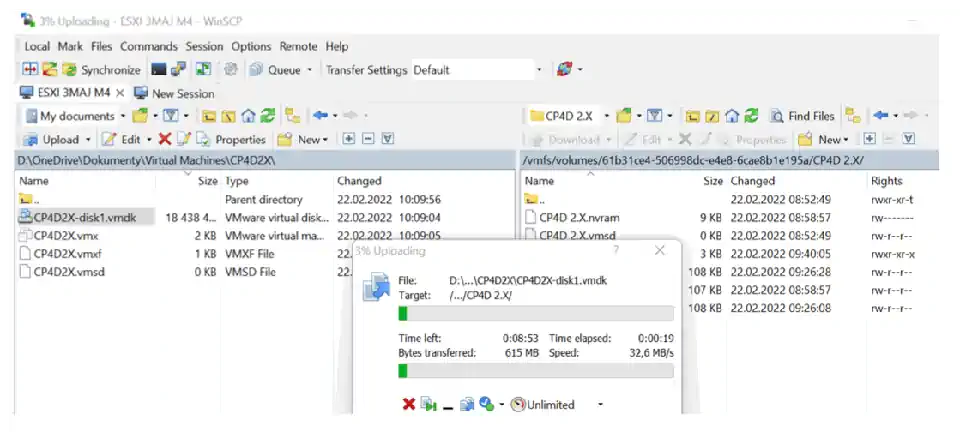Viewport: 972px width, 444px height.
Task: Click the local select files plus icon
Action: (348, 139)
